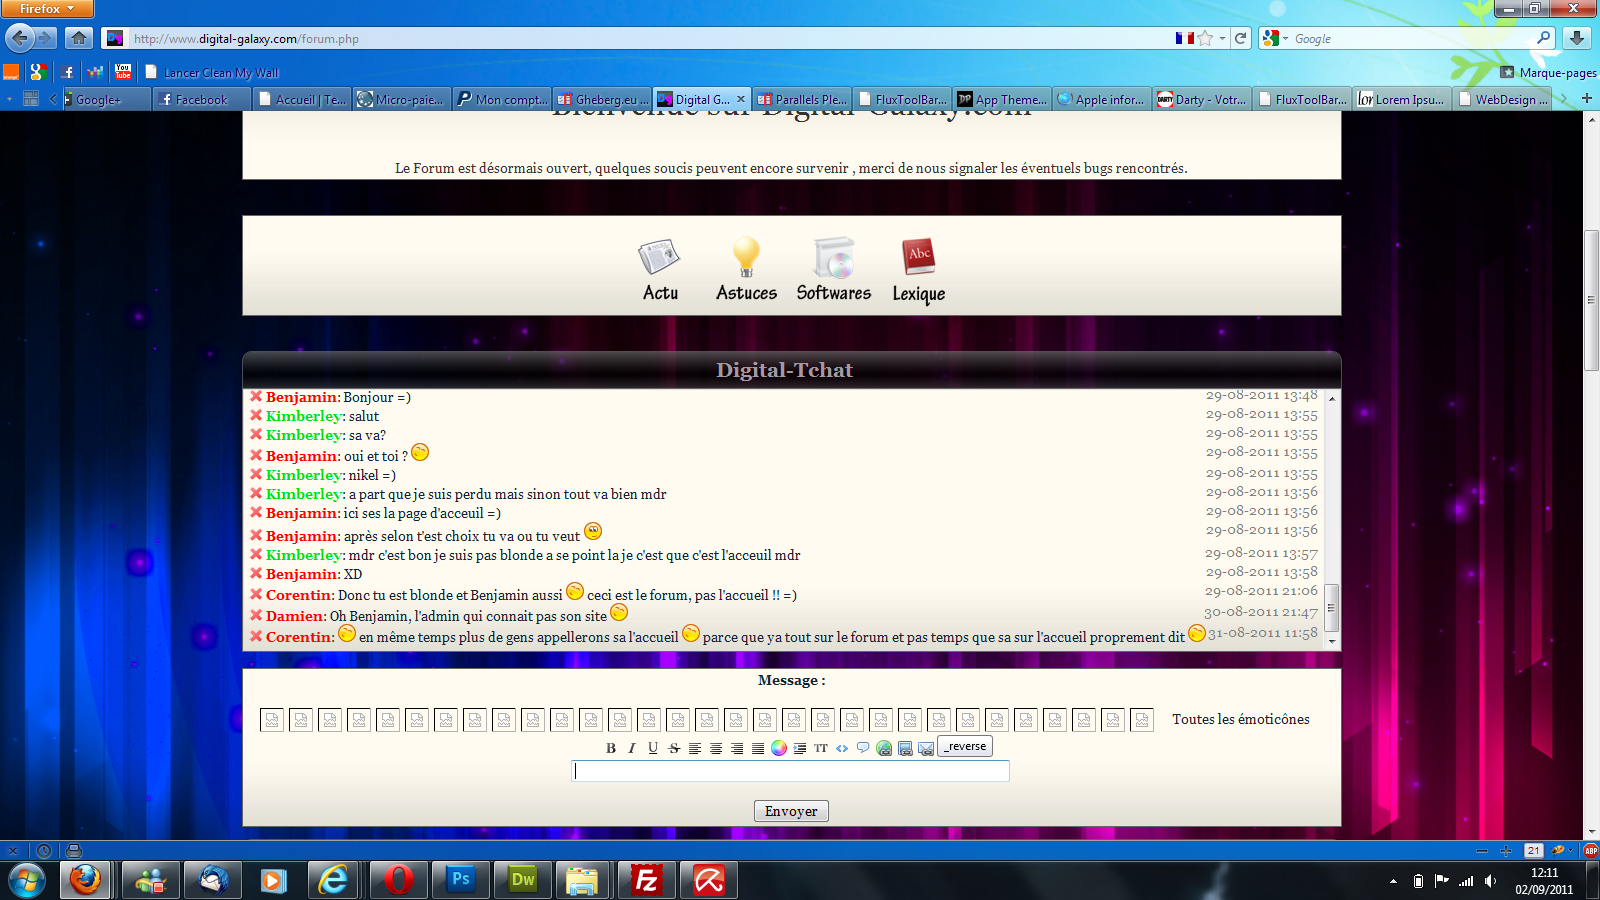Insert a code block with the <> icon
The image size is (1600, 900).
[842, 747]
